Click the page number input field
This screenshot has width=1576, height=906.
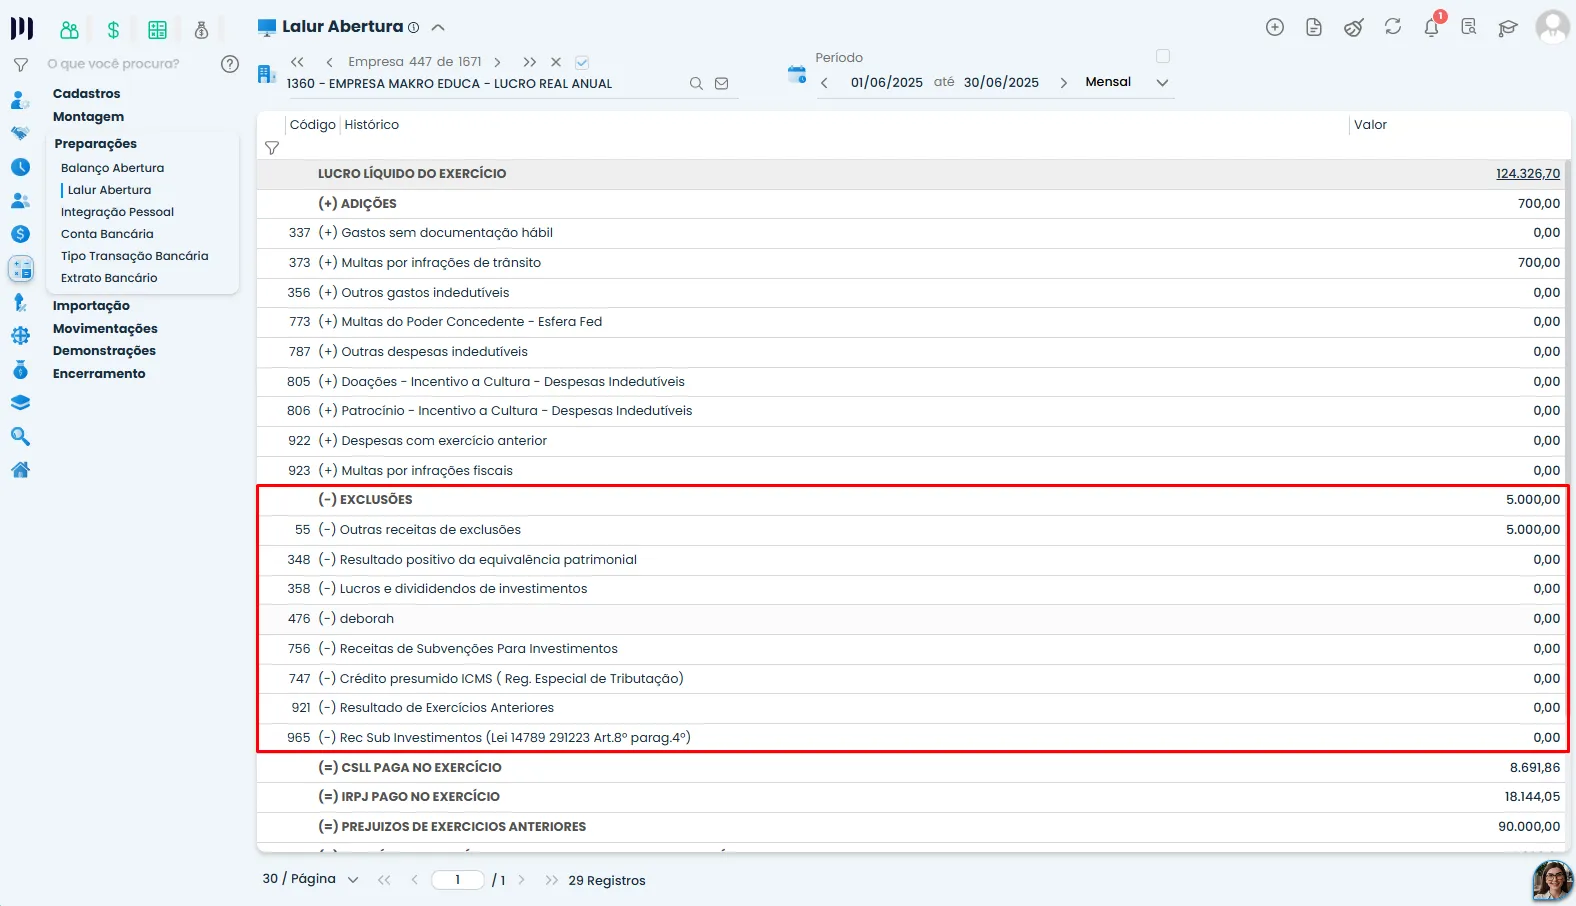point(458,880)
